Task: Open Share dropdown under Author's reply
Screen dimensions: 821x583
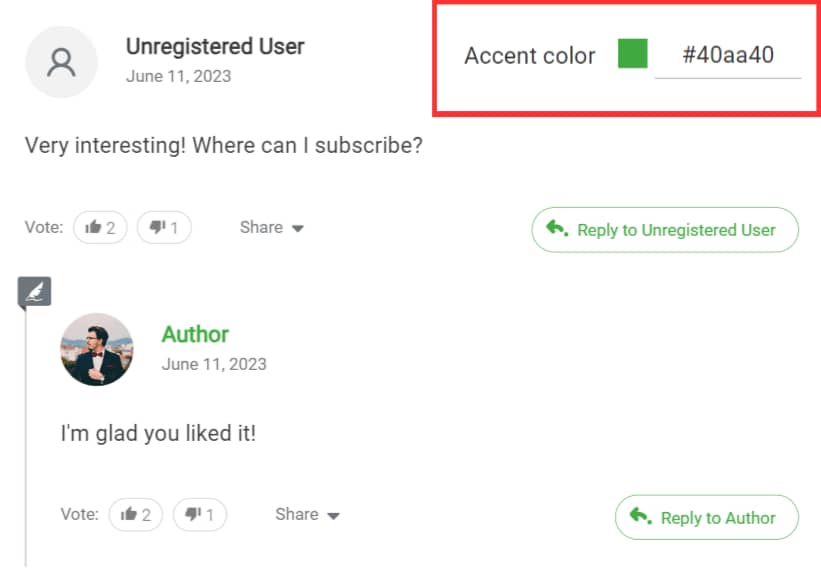Action: [x=307, y=514]
